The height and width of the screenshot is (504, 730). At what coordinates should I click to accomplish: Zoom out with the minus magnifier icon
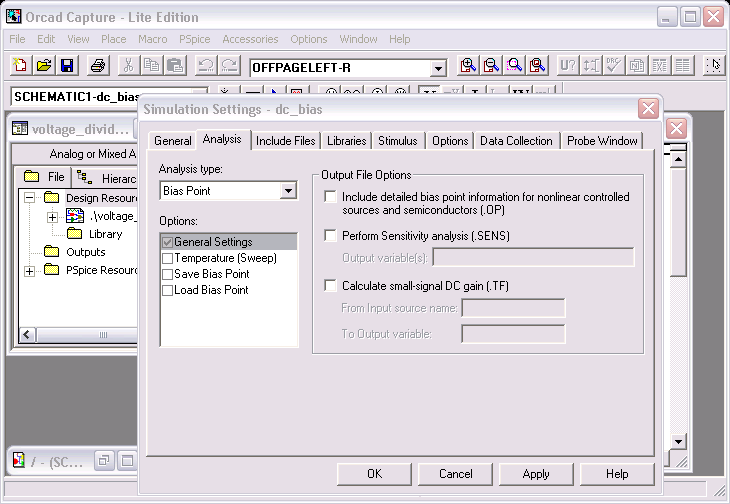click(x=491, y=66)
